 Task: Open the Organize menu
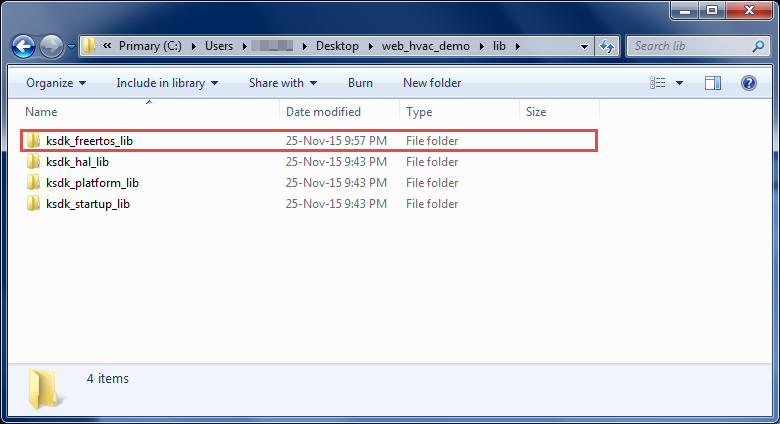[x=56, y=83]
